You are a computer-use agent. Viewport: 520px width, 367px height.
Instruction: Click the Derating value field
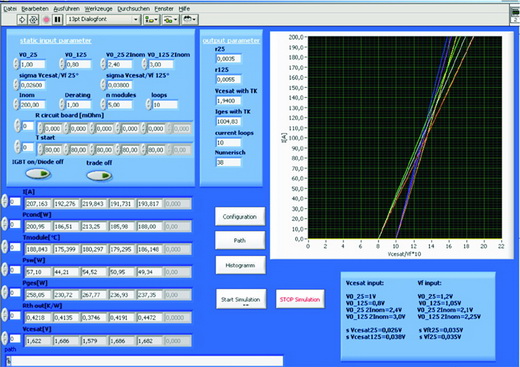coord(78,105)
